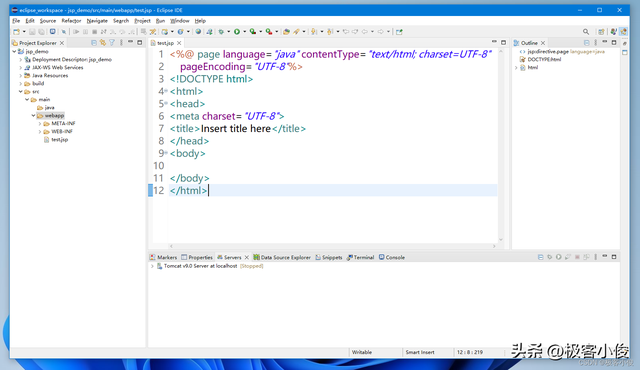Viewport: 640px width, 370px height.
Task: Expand the build folder
Action: pyautogui.click(x=21, y=84)
